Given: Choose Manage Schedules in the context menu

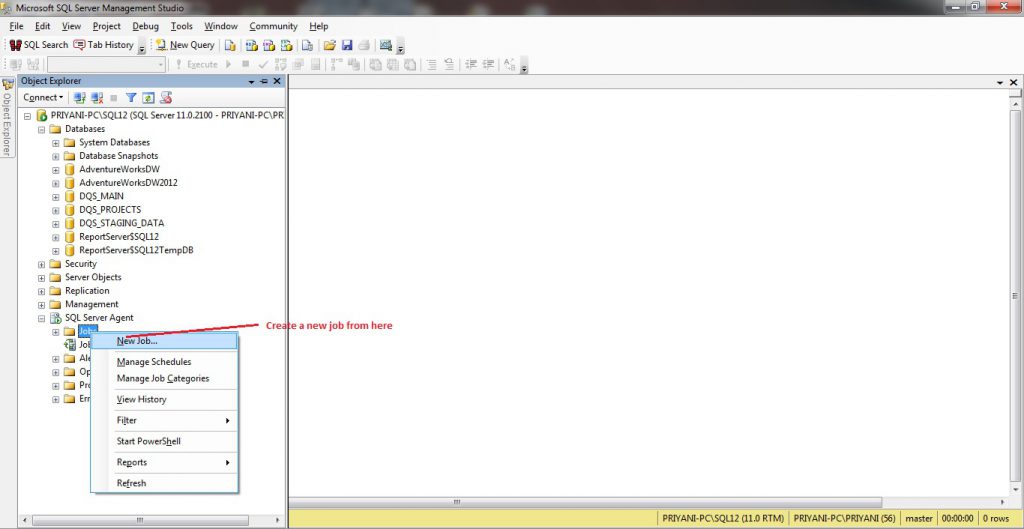Looking at the screenshot, I should [x=154, y=362].
